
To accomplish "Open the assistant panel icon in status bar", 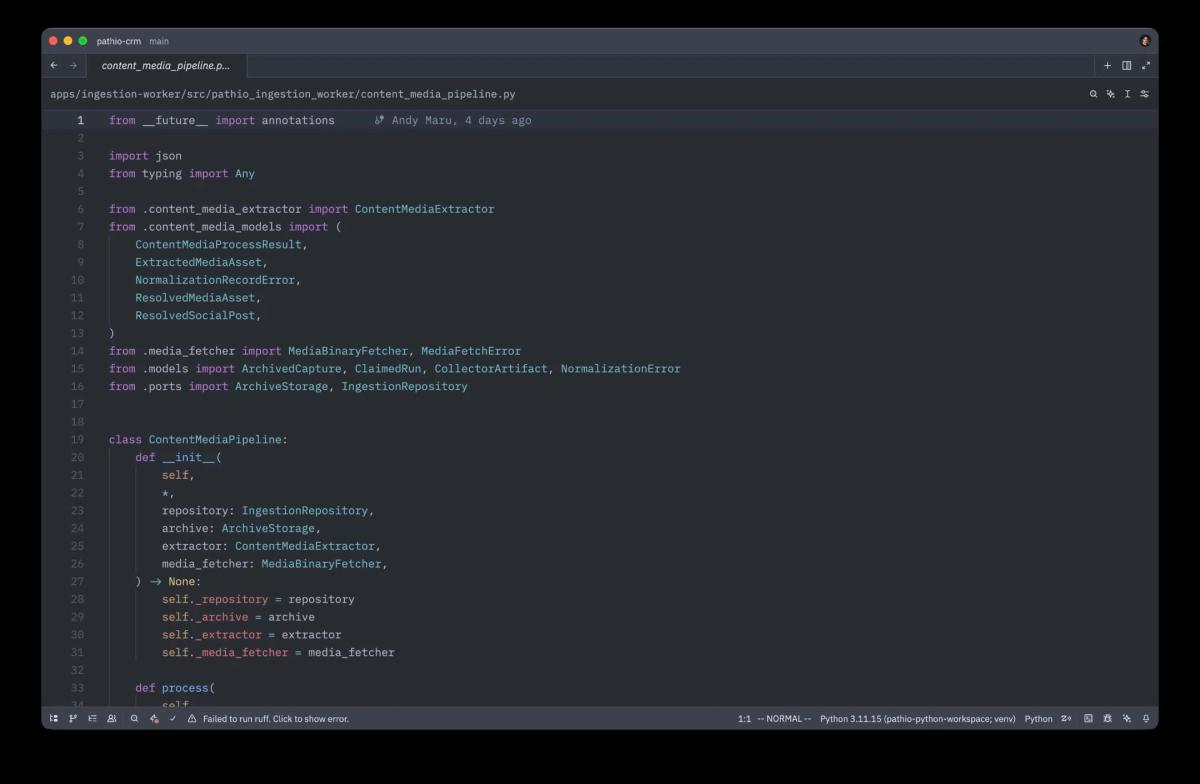I will tap(1126, 718).
